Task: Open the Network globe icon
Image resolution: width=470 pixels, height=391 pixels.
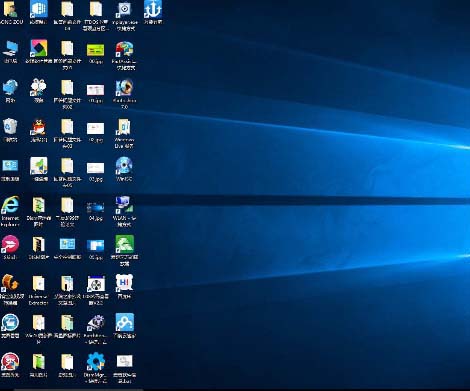Action: click(10, 88)
